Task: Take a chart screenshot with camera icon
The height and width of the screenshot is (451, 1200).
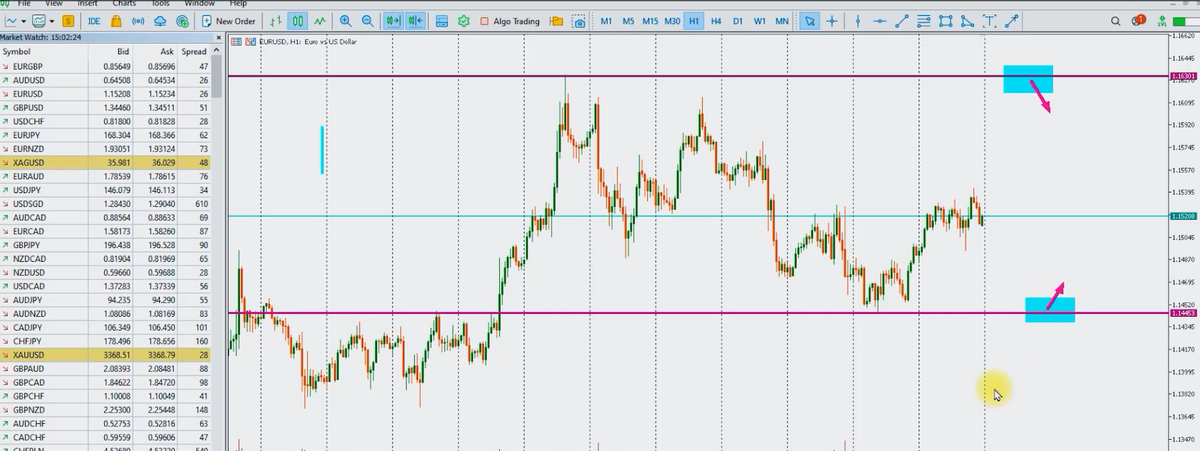Action: 579,21
